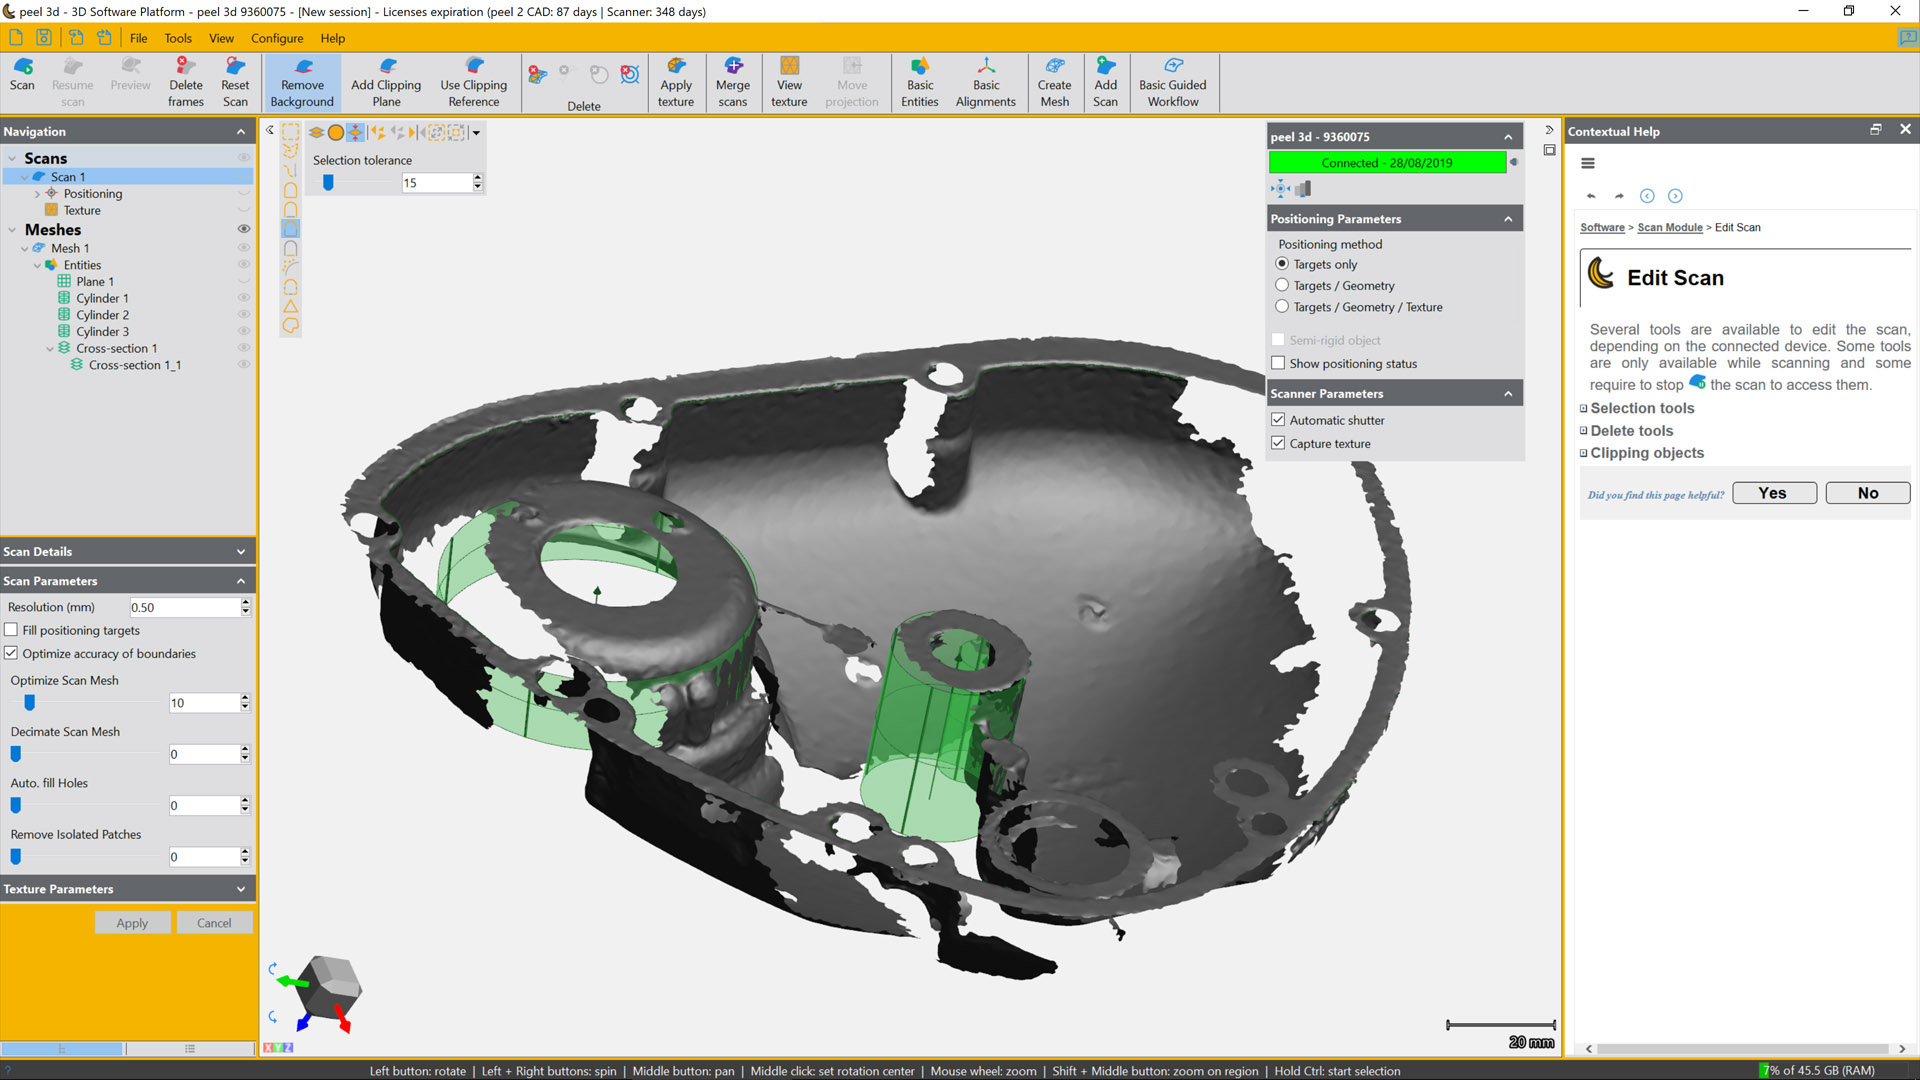This screenshot has height=1080, width=1920.
Task: Enable Fill positioning targets checkbox
Action: tap(12, 630)
